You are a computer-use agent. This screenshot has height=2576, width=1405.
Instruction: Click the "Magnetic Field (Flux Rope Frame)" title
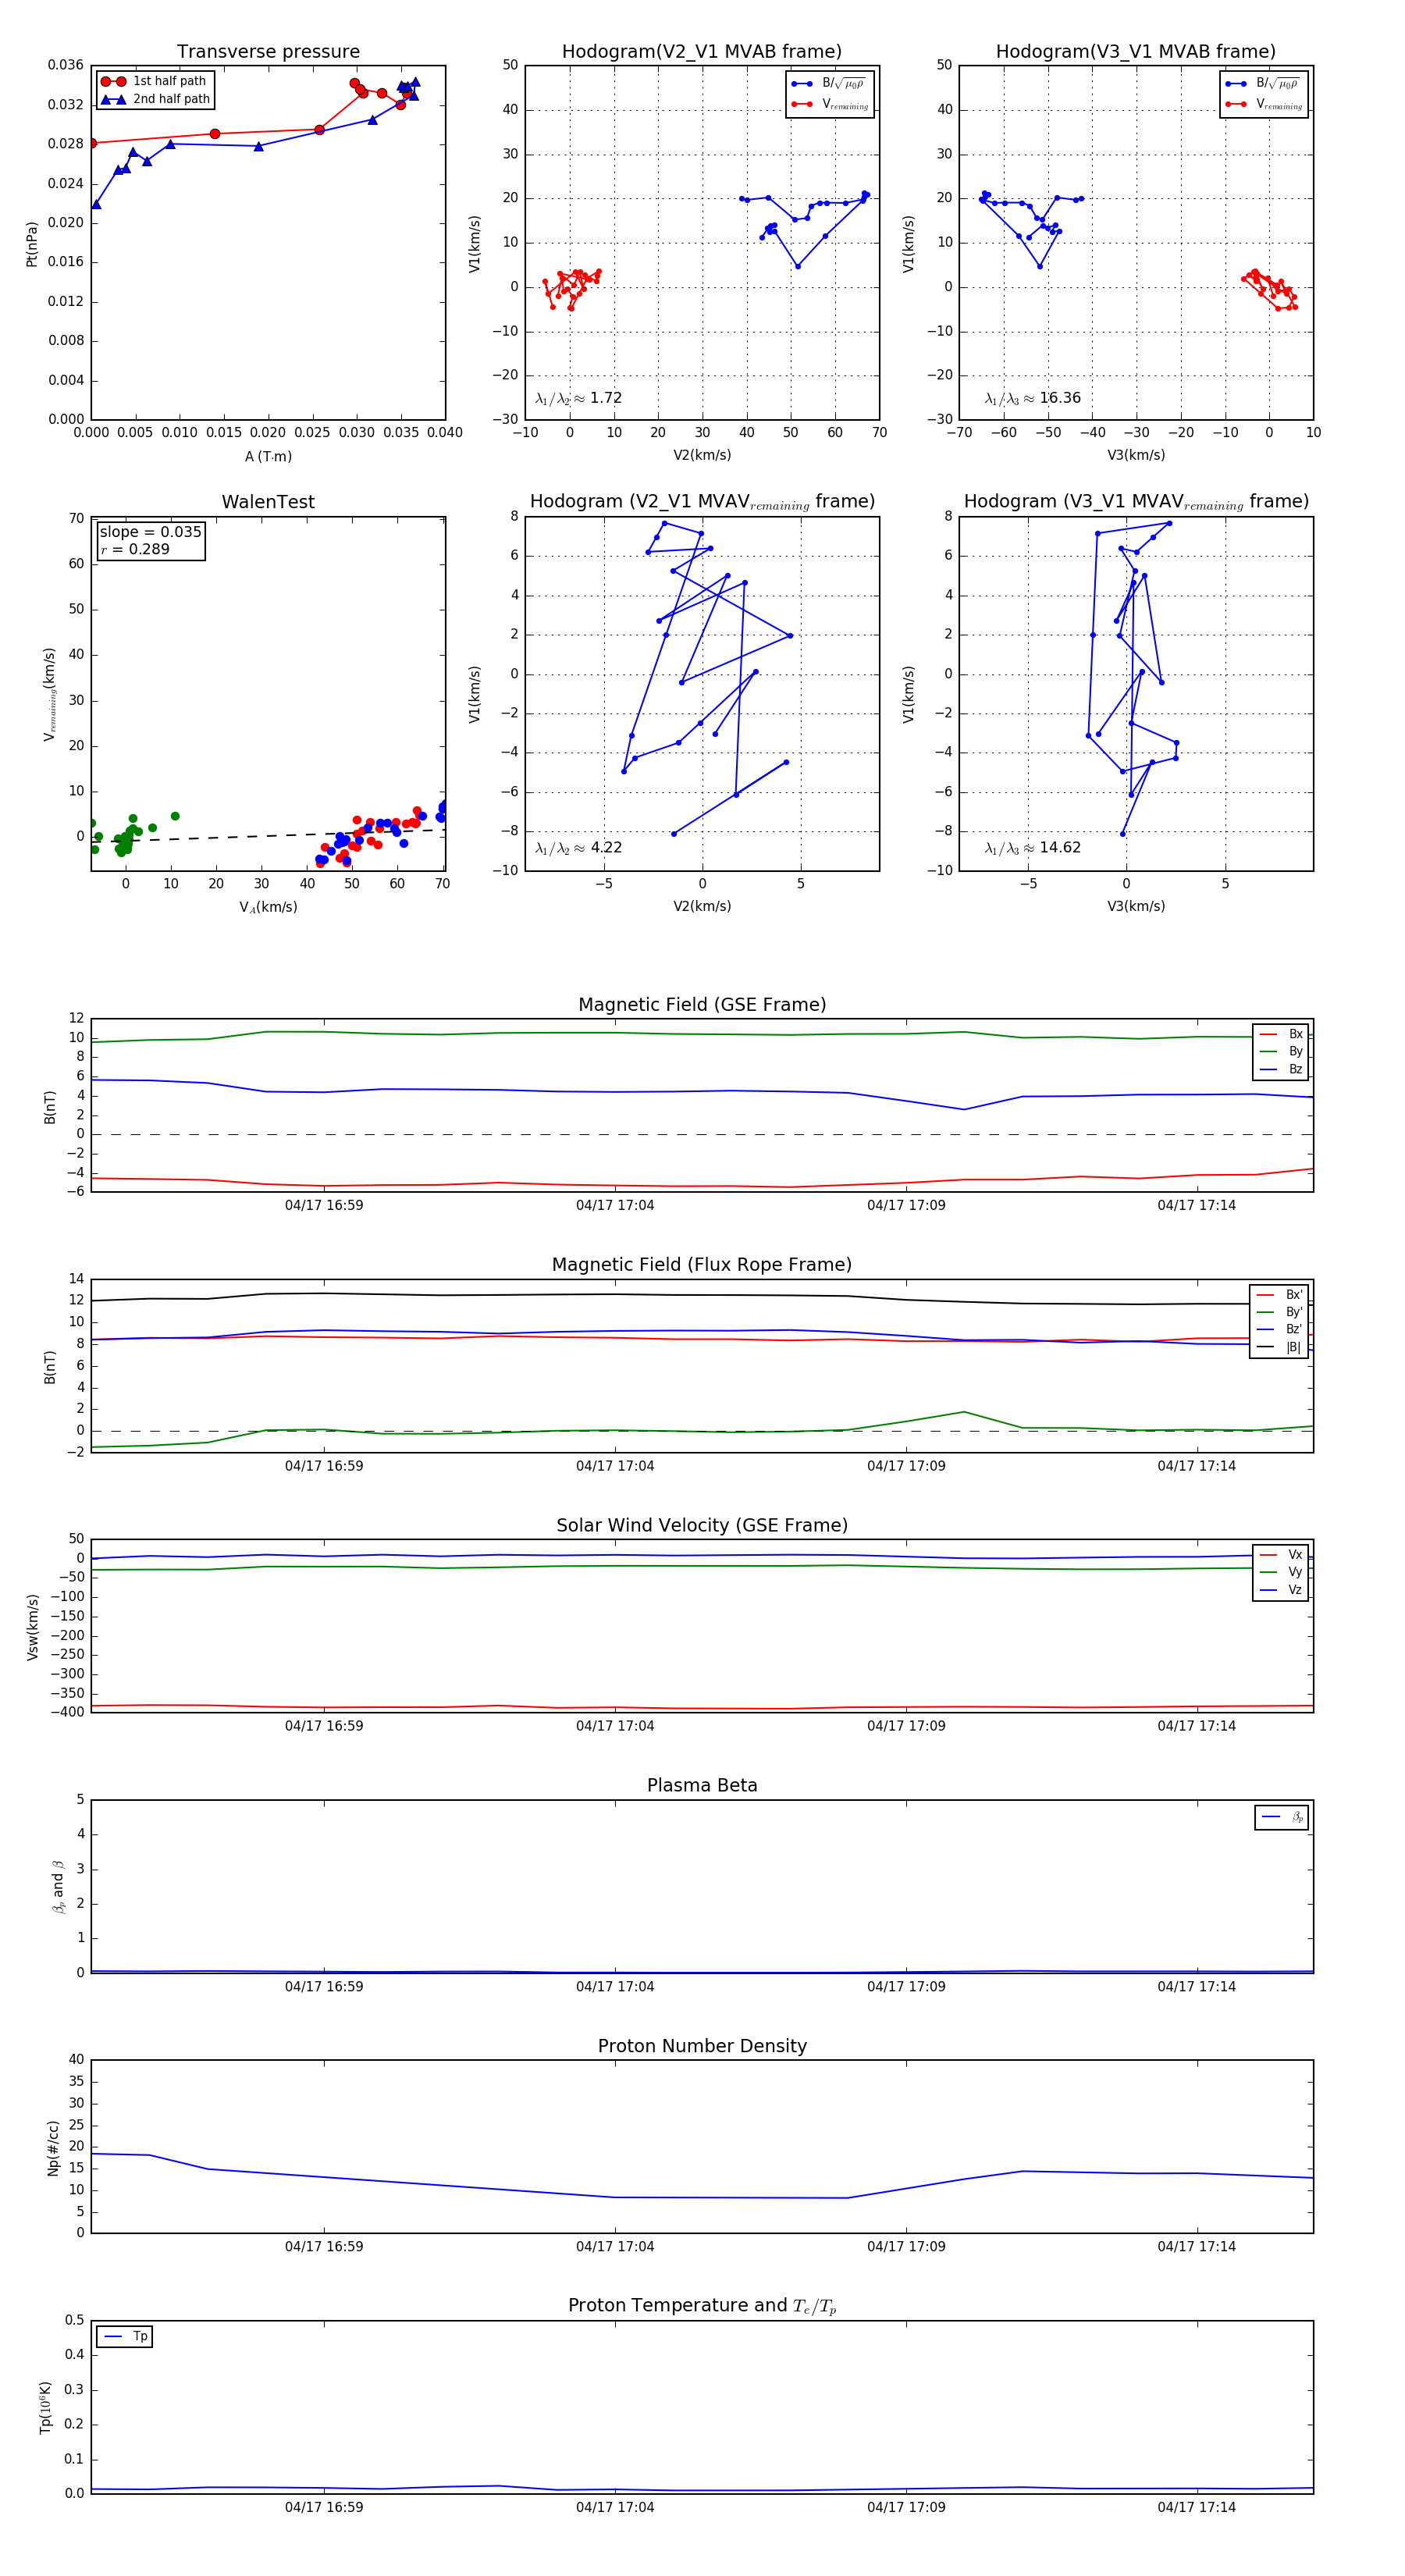(702, 1265)
